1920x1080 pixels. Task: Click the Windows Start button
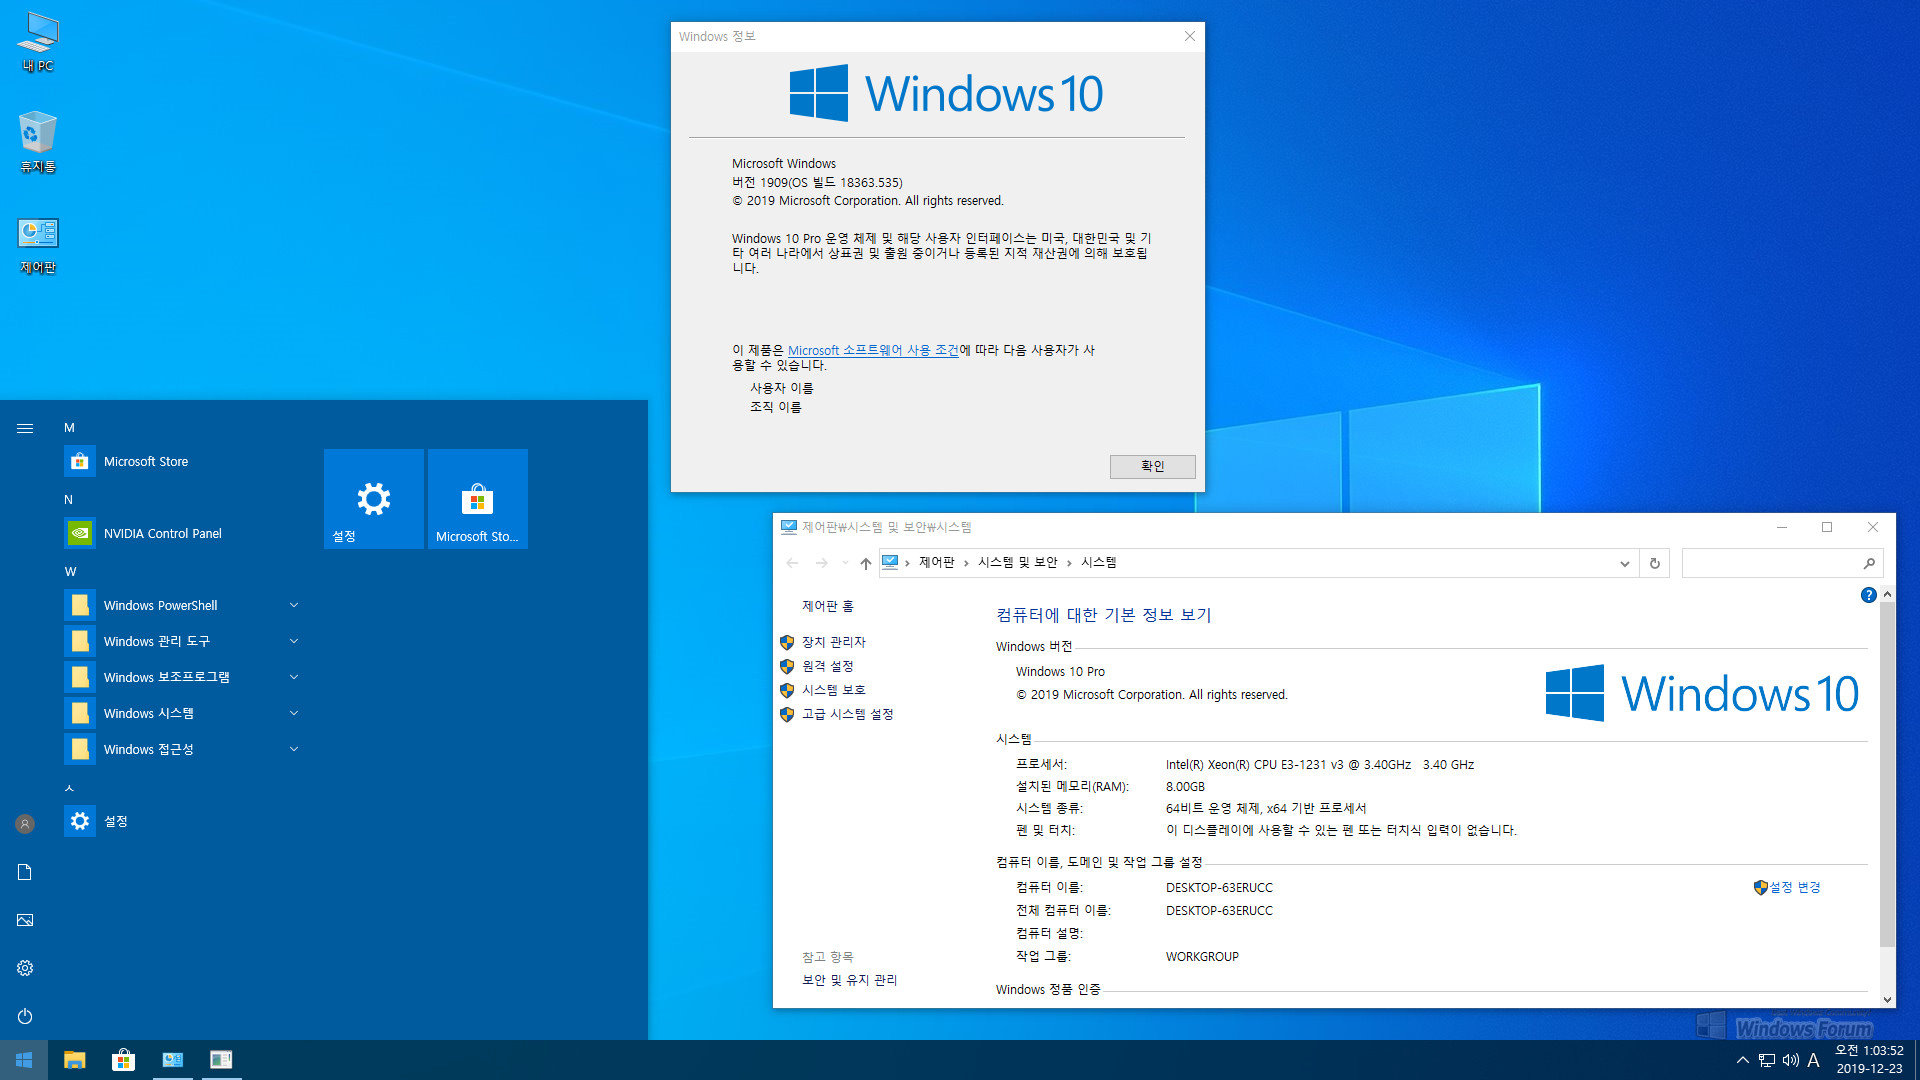point(24,1060)
